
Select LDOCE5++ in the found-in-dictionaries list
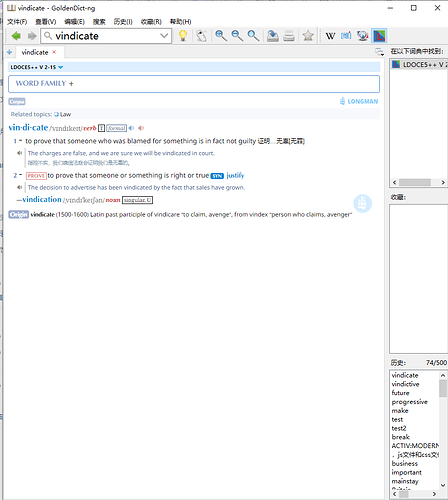pyautogui.click(x=419, y=64)
